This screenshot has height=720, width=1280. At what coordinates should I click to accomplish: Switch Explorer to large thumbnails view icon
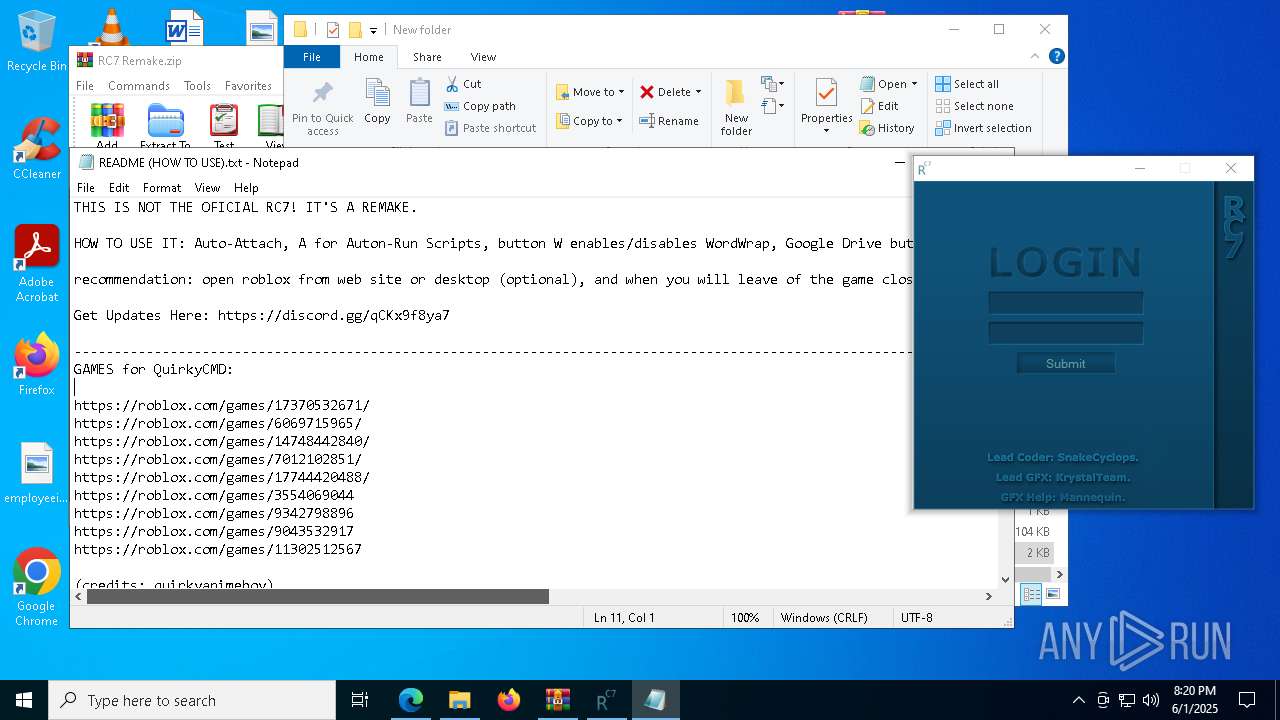1052,594
